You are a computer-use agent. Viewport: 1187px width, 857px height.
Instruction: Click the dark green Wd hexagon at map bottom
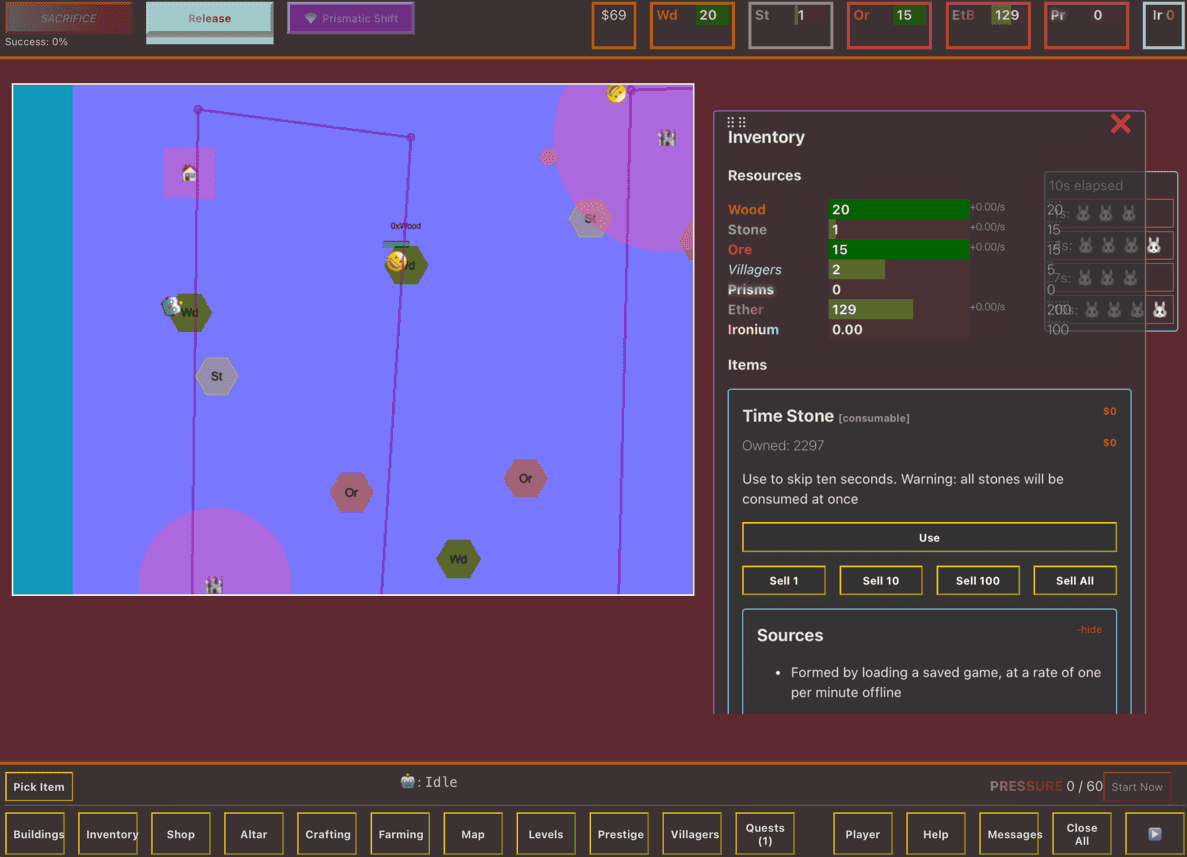pos(458,559)
